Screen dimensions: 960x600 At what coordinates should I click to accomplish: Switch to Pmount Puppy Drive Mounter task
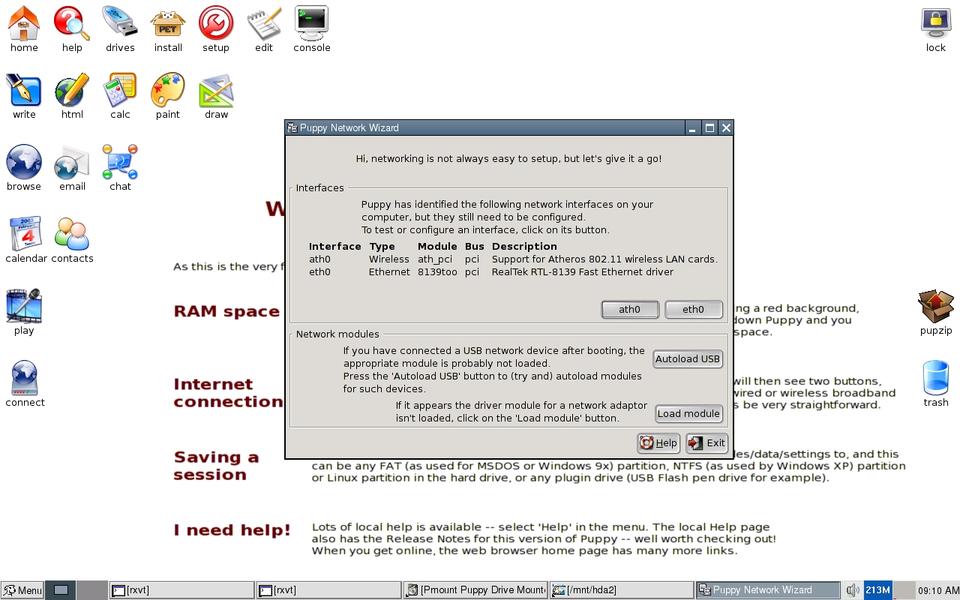pos(476,590)
